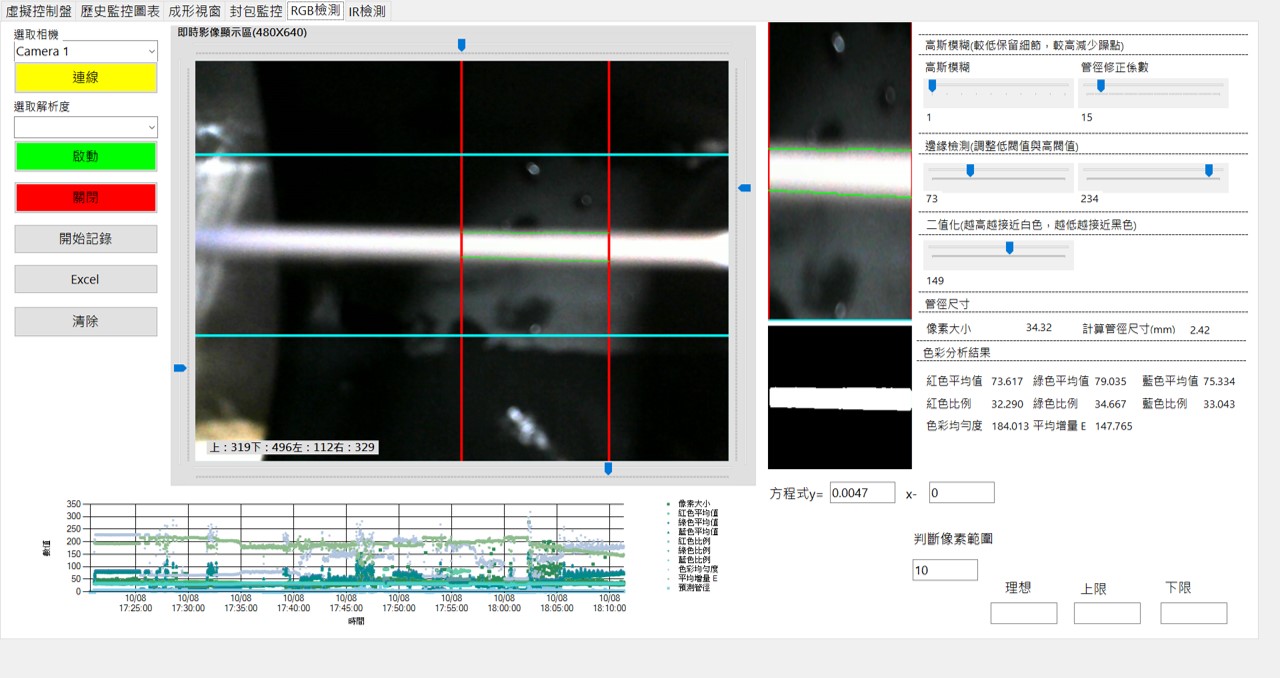Click the top crop marker above live image
This screenshot has width=1280, height=678.
pyautogui.click(x=461, y=45)
